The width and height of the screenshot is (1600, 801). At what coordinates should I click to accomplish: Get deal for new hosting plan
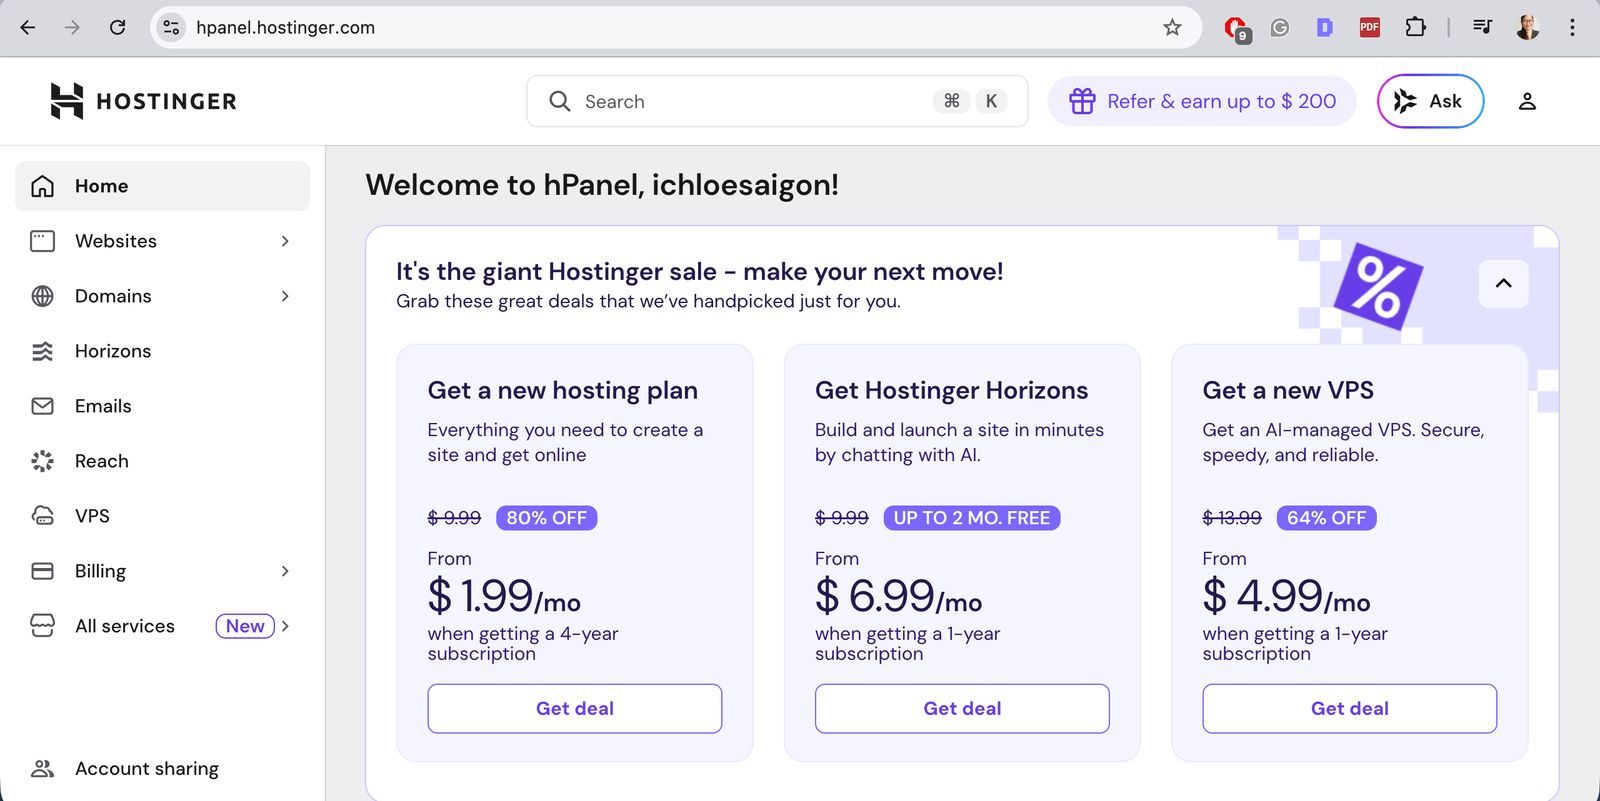click(575, 708)
